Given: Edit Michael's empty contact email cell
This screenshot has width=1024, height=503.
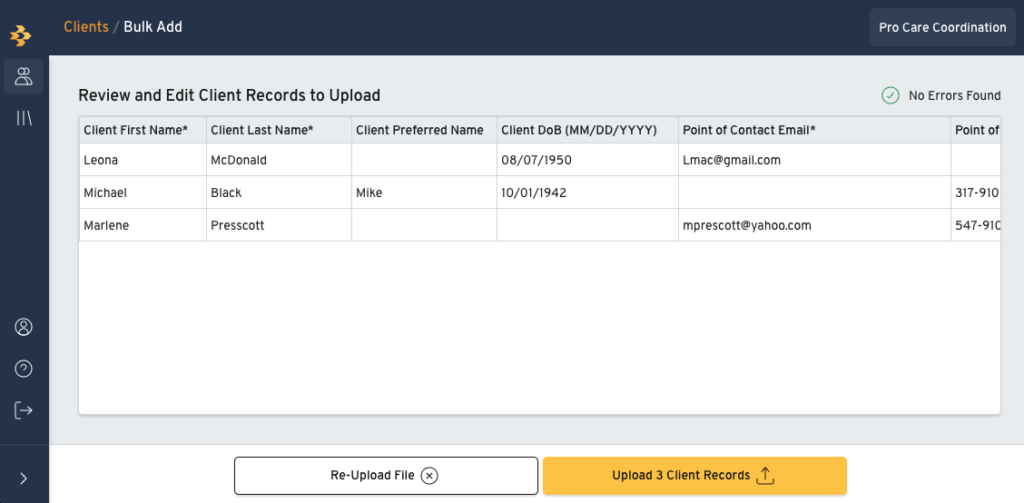Looking at the screenshot, I should point(814,193).
